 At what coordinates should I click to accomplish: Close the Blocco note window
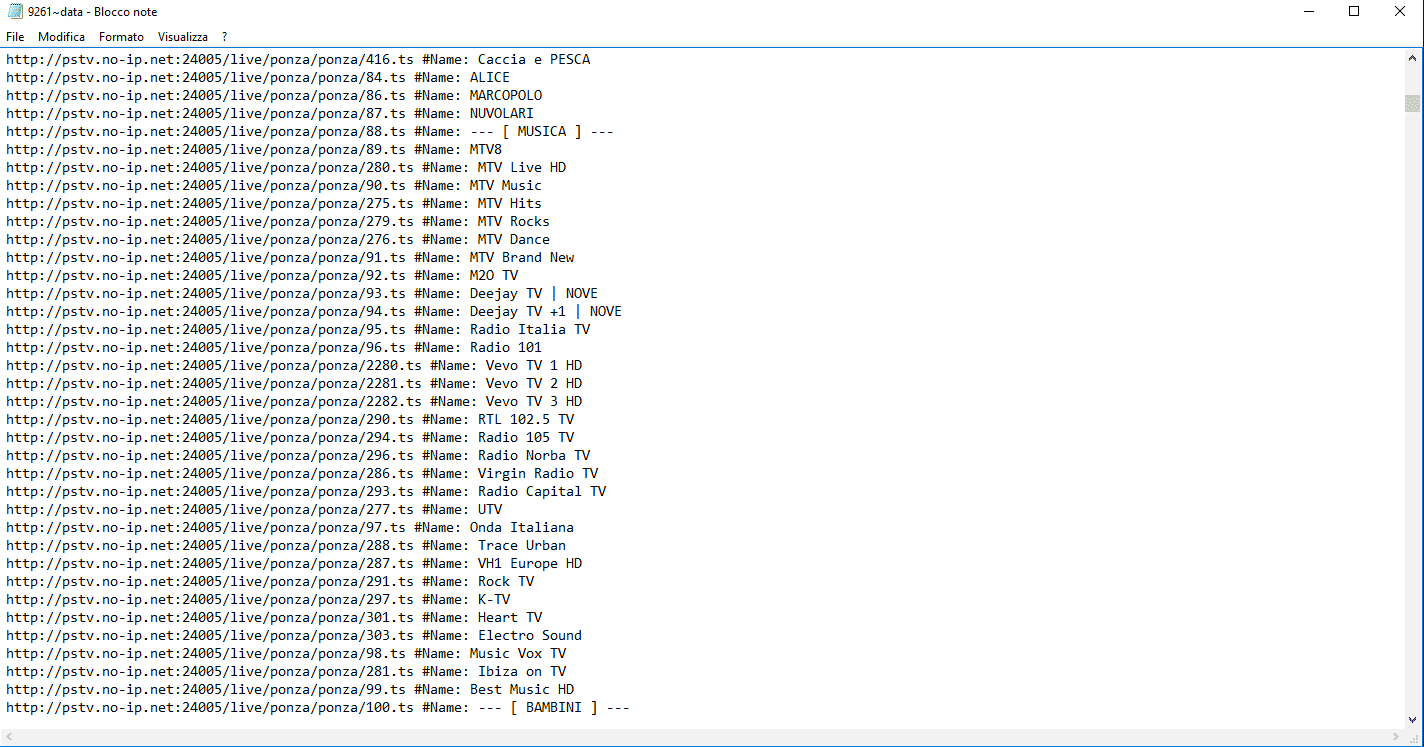[x=1400, y=12]
